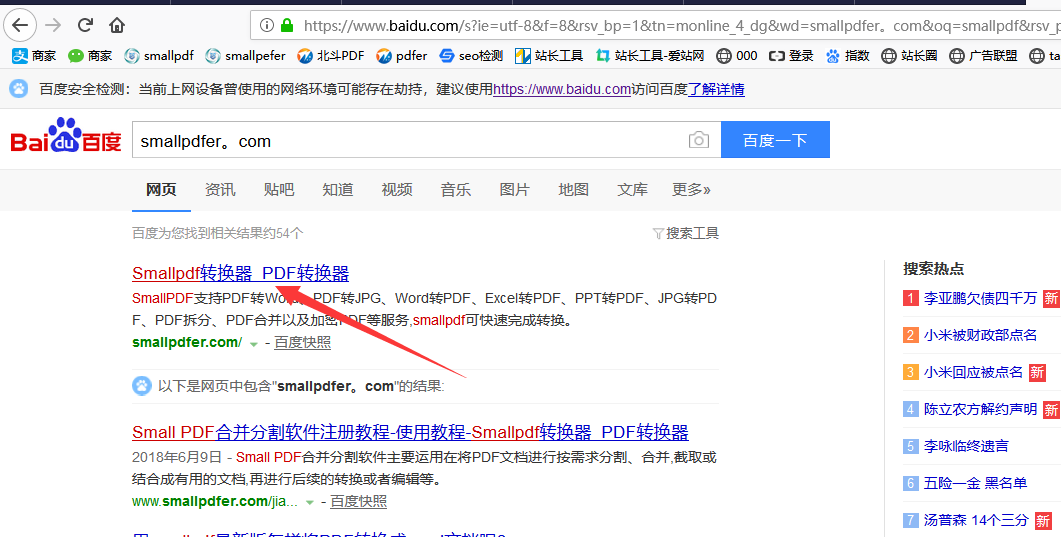
Task: Open the 搜索工具 filter options
Action: coord(685,233)
